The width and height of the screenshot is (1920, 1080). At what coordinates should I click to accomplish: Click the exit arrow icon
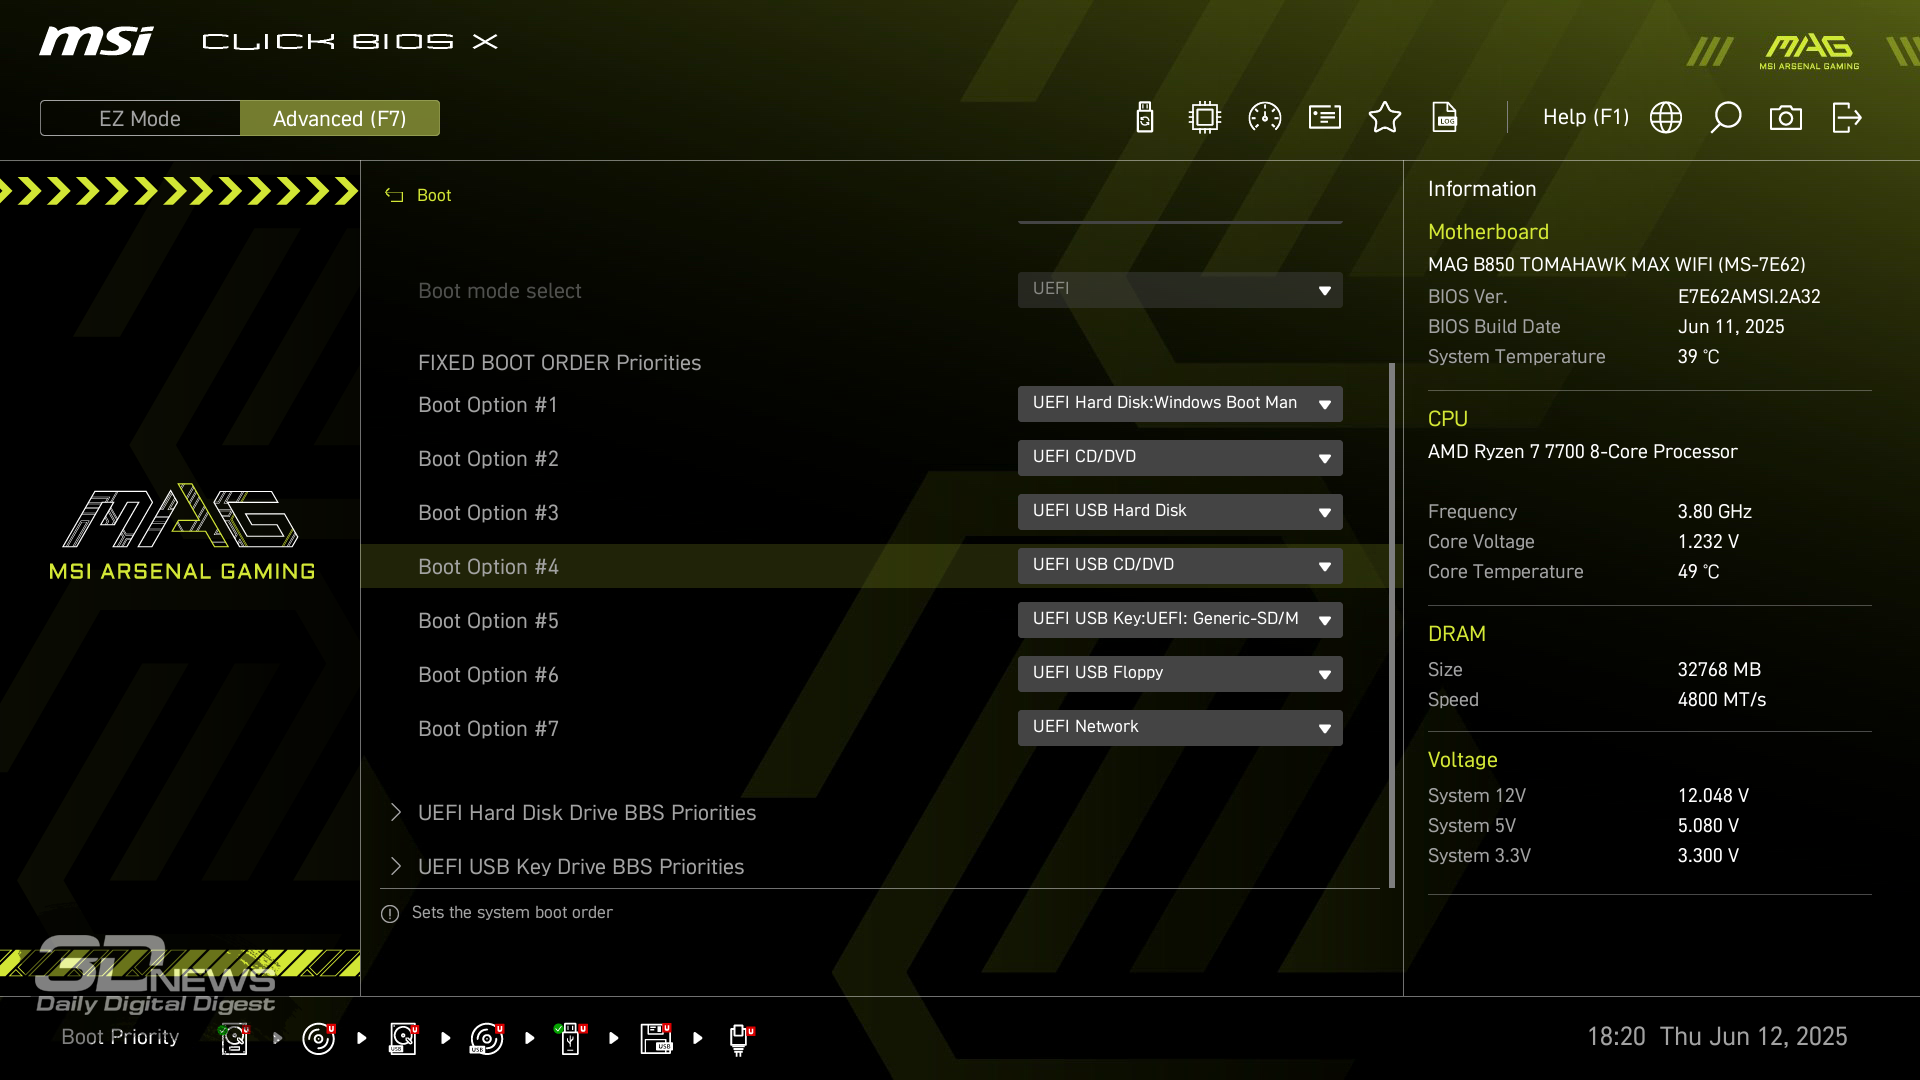(1846, 118)
